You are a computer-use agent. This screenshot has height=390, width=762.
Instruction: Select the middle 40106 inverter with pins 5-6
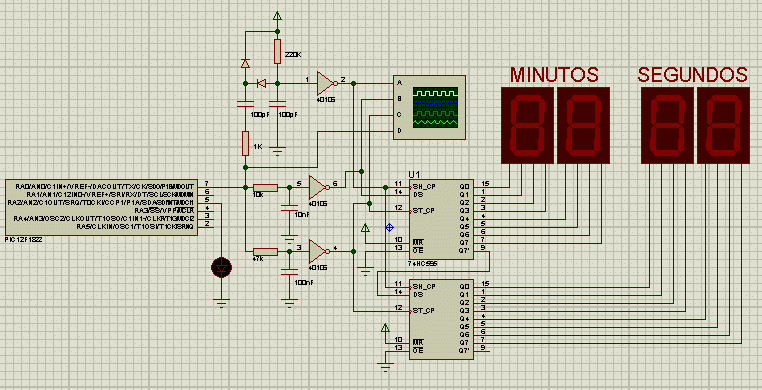(318, 187)
